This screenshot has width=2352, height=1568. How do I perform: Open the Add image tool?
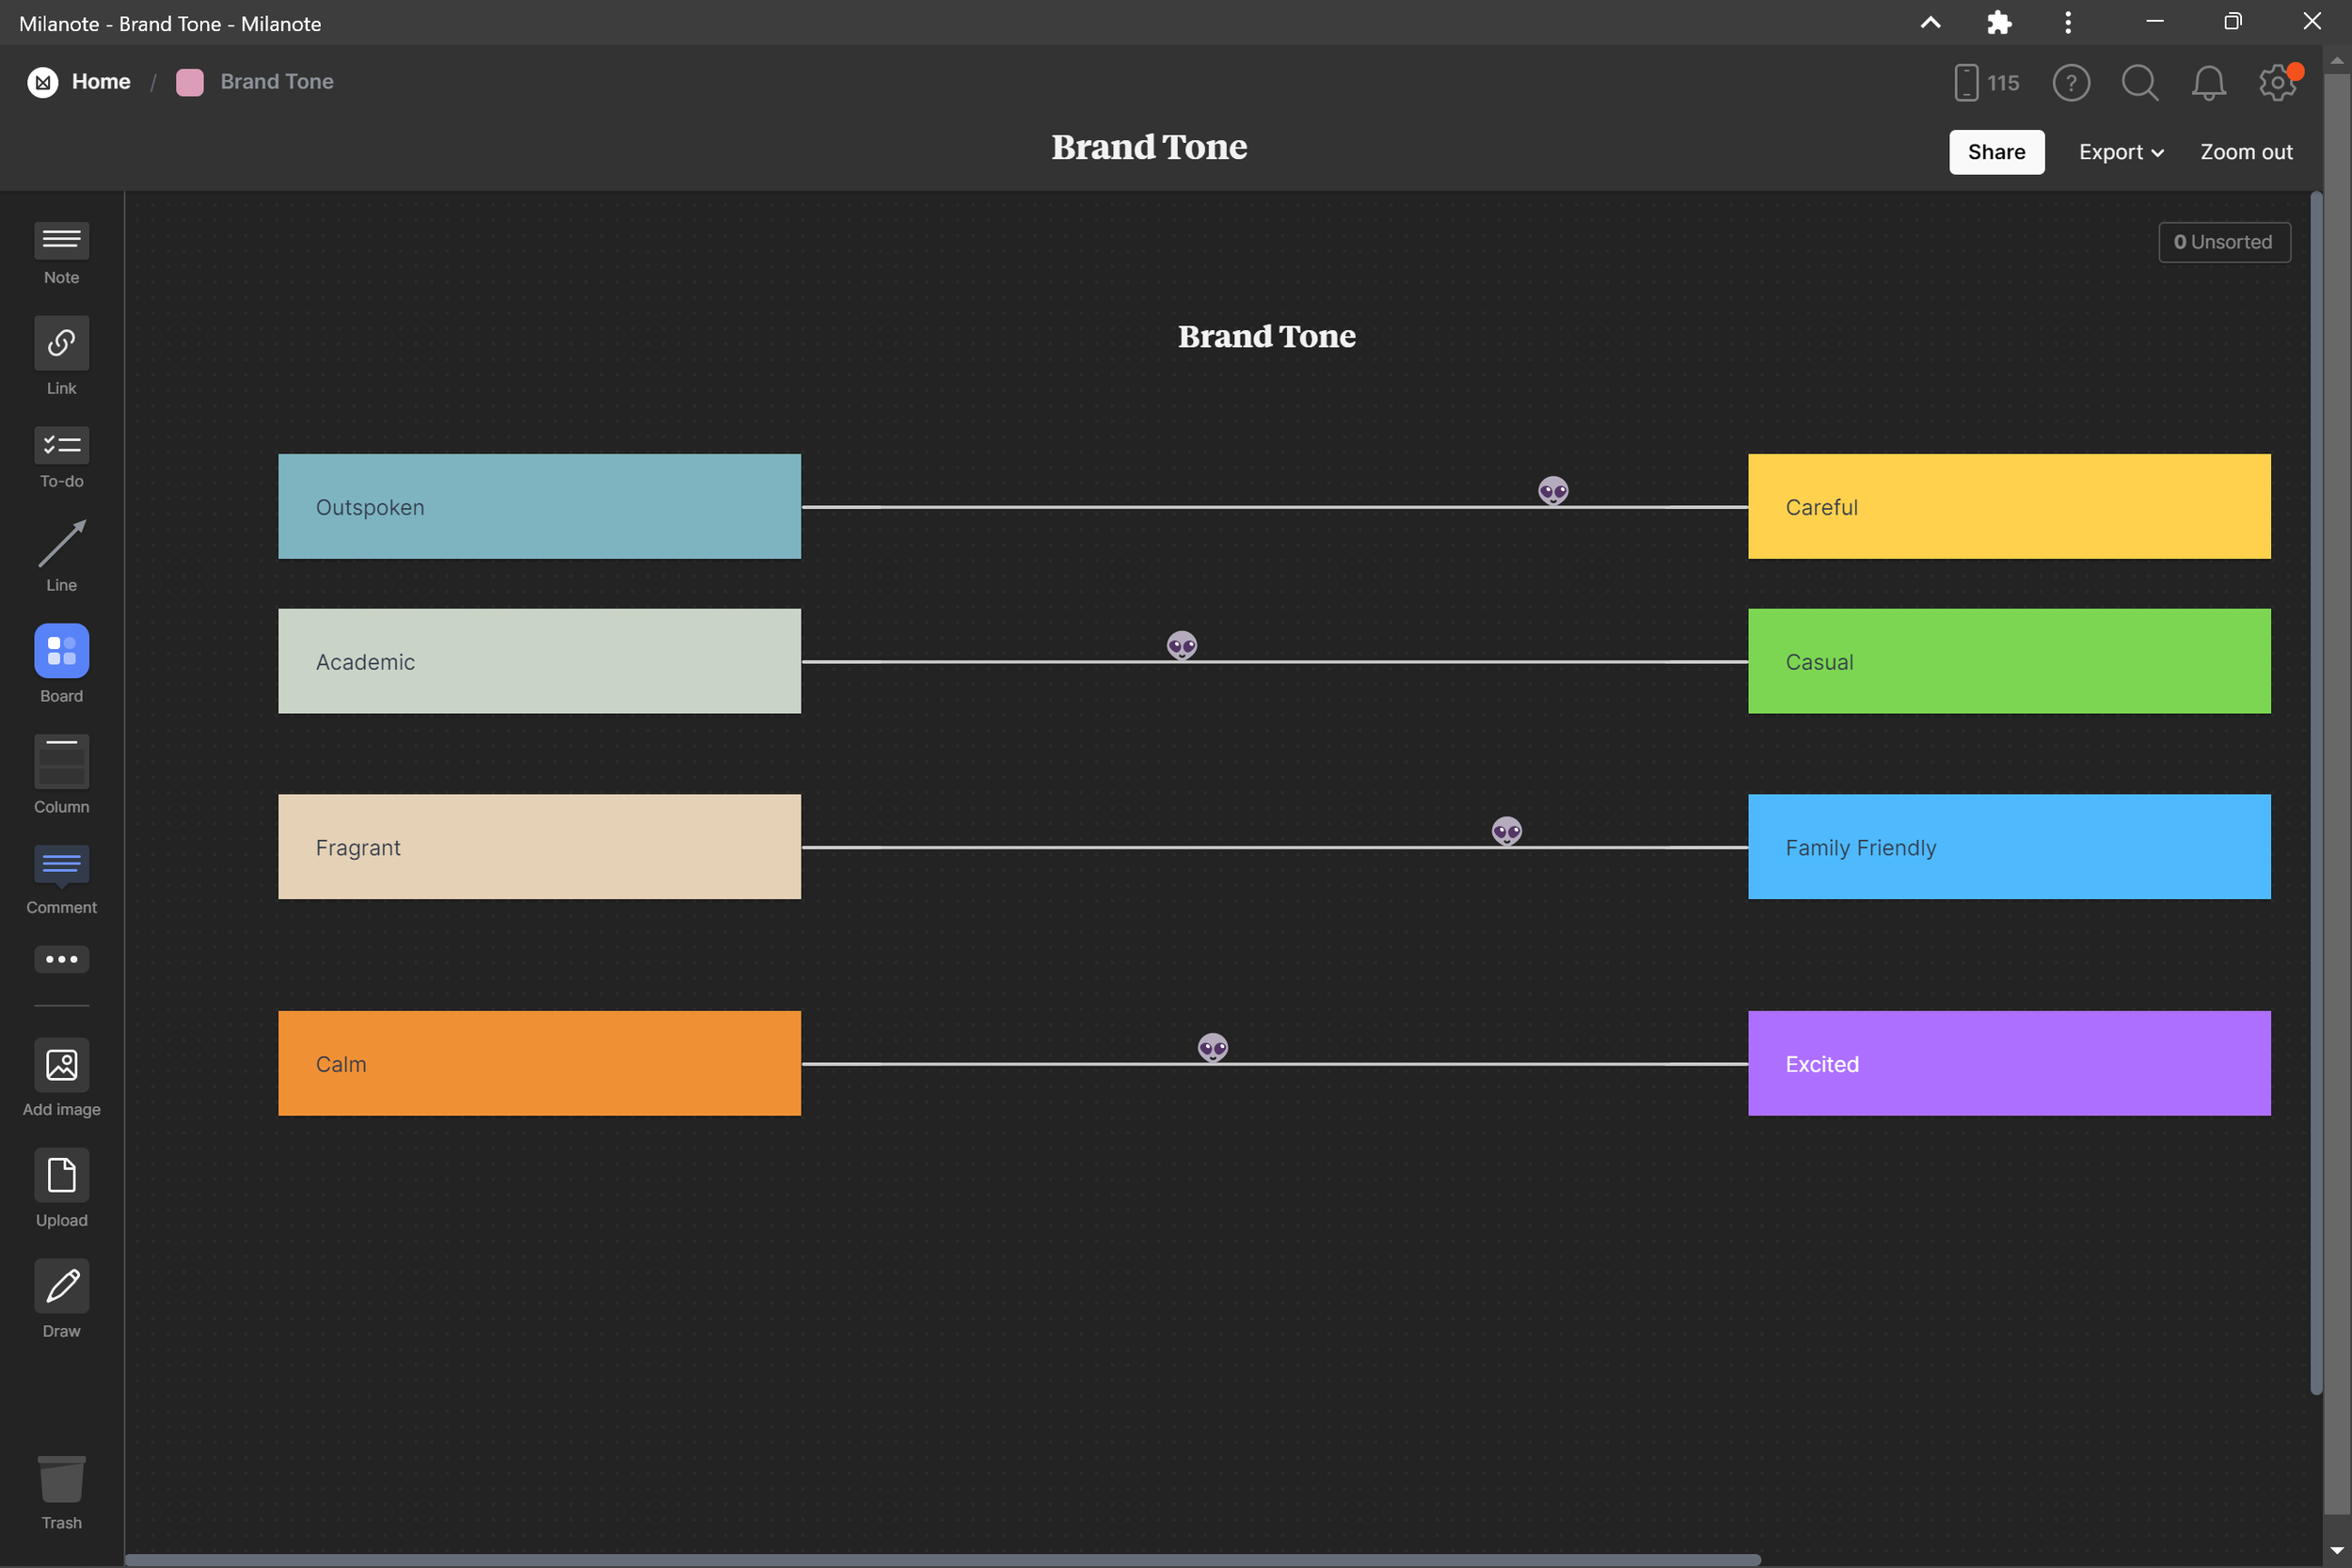(x=61, y=1065)
